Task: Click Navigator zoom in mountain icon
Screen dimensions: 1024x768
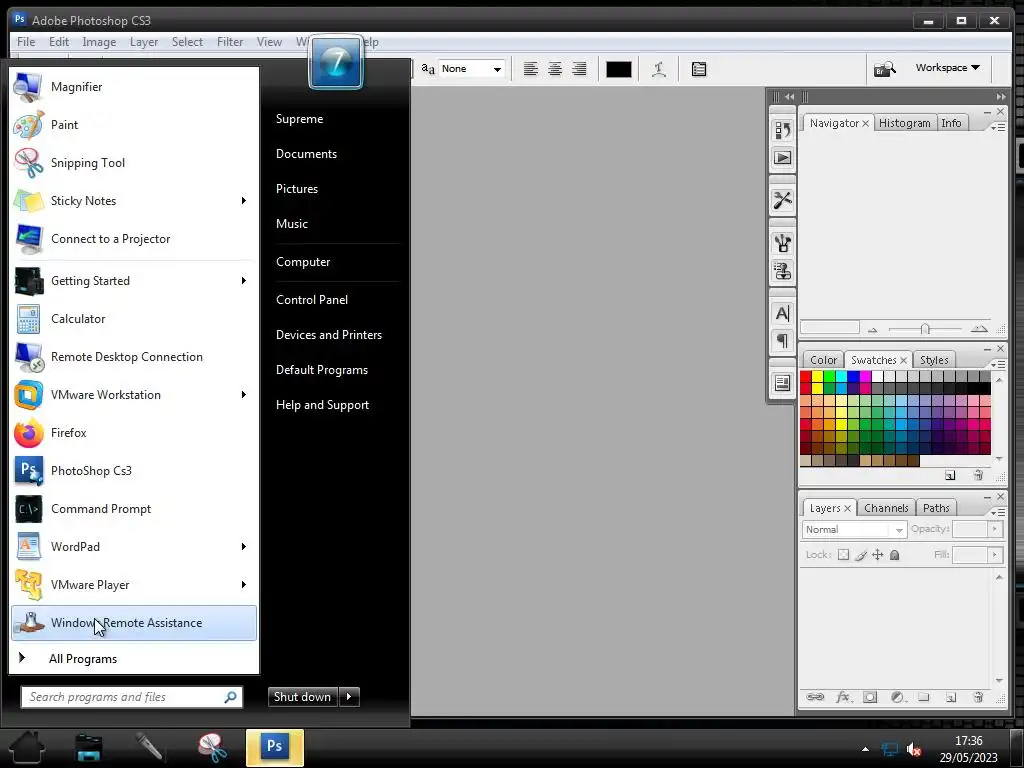Action: (x=979, y=328)
